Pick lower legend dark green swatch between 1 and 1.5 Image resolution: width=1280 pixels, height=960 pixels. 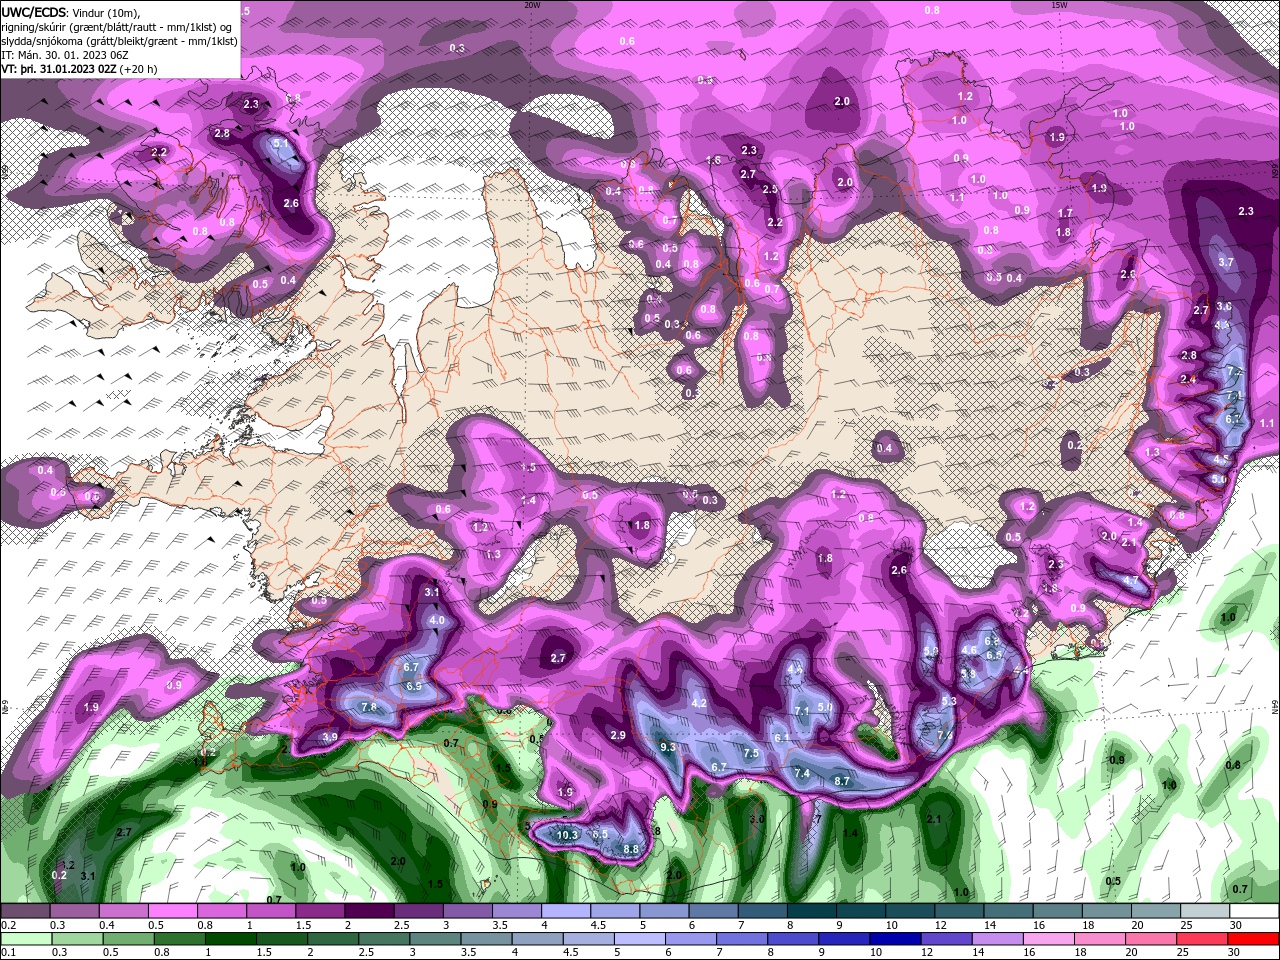click(232, 938)
